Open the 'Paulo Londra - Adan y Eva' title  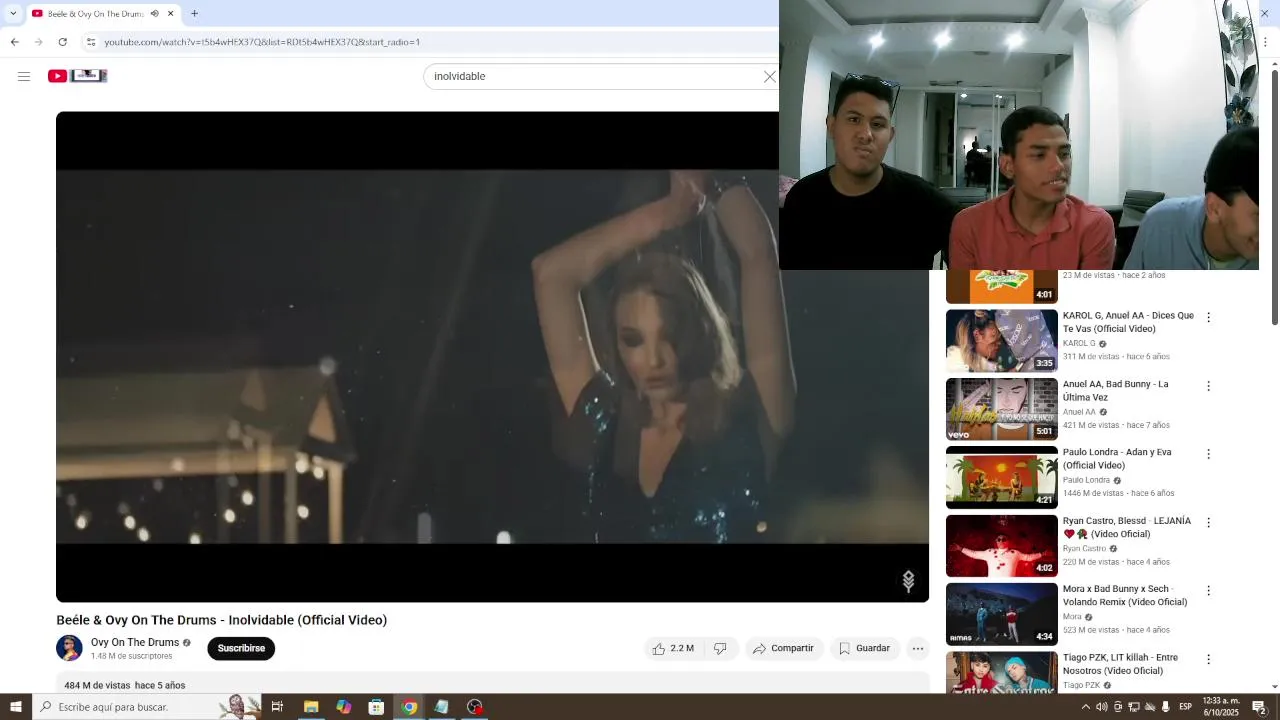[1117, 459]
